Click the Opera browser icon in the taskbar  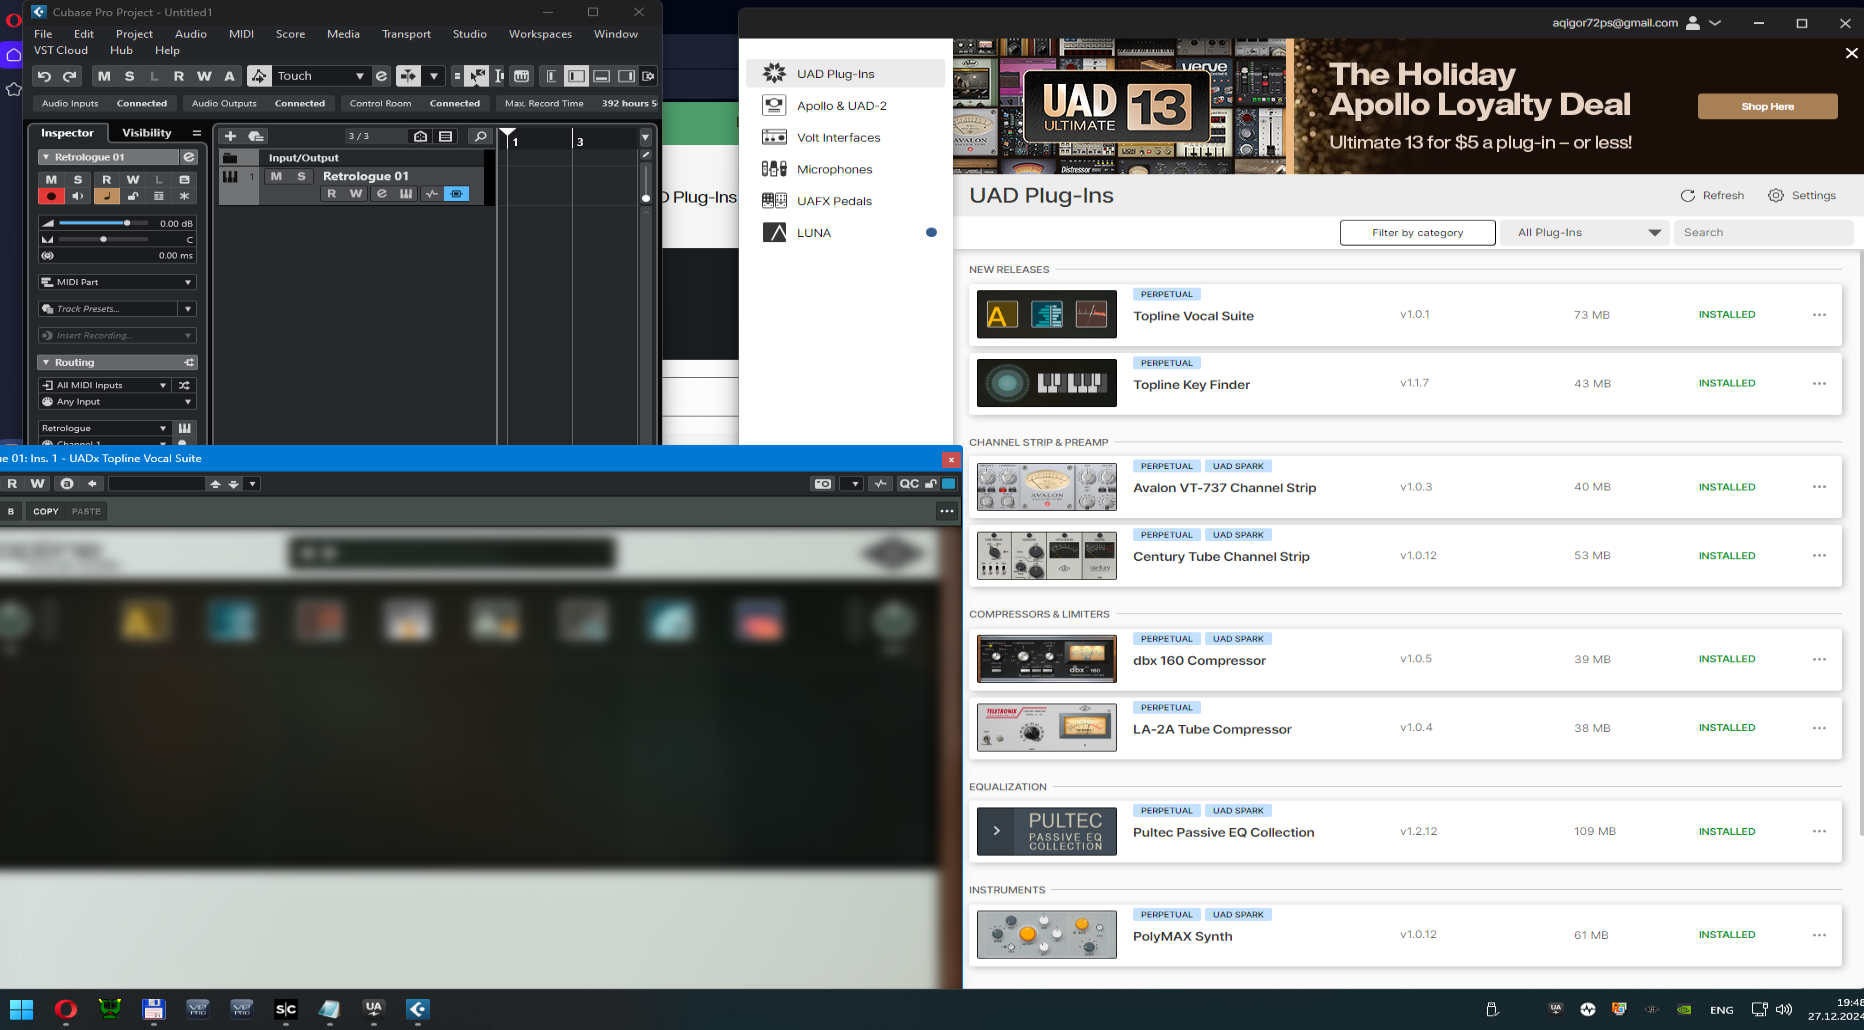[x=66, y=1009]
